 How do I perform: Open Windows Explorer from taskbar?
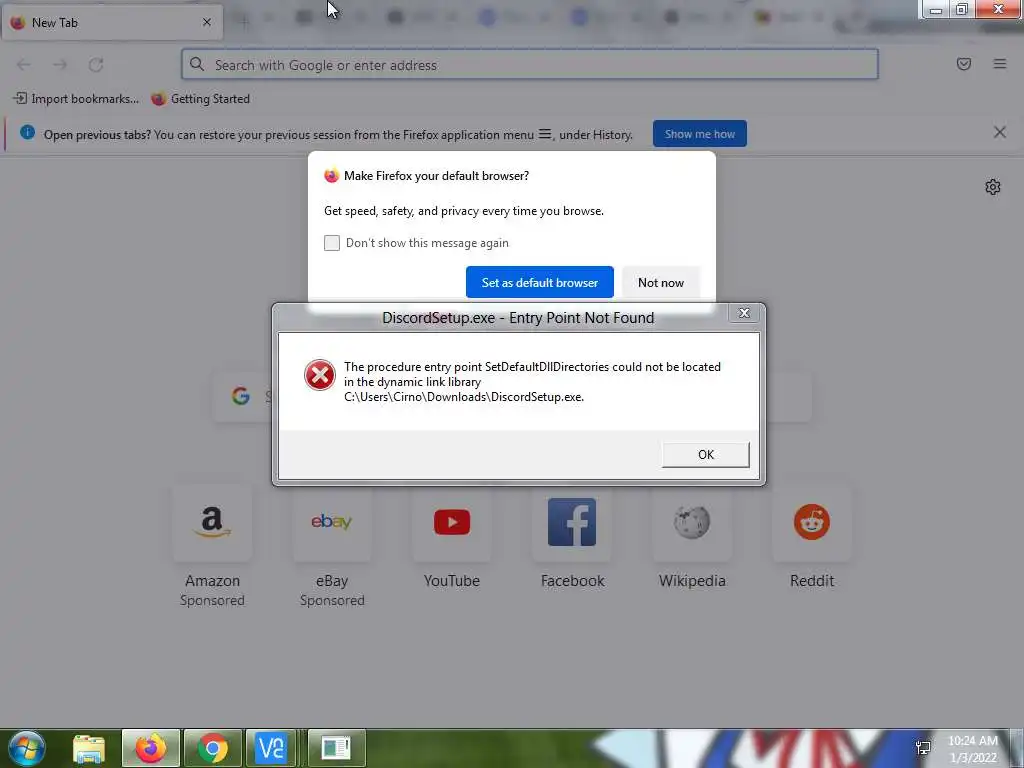[x=89, y=748]
